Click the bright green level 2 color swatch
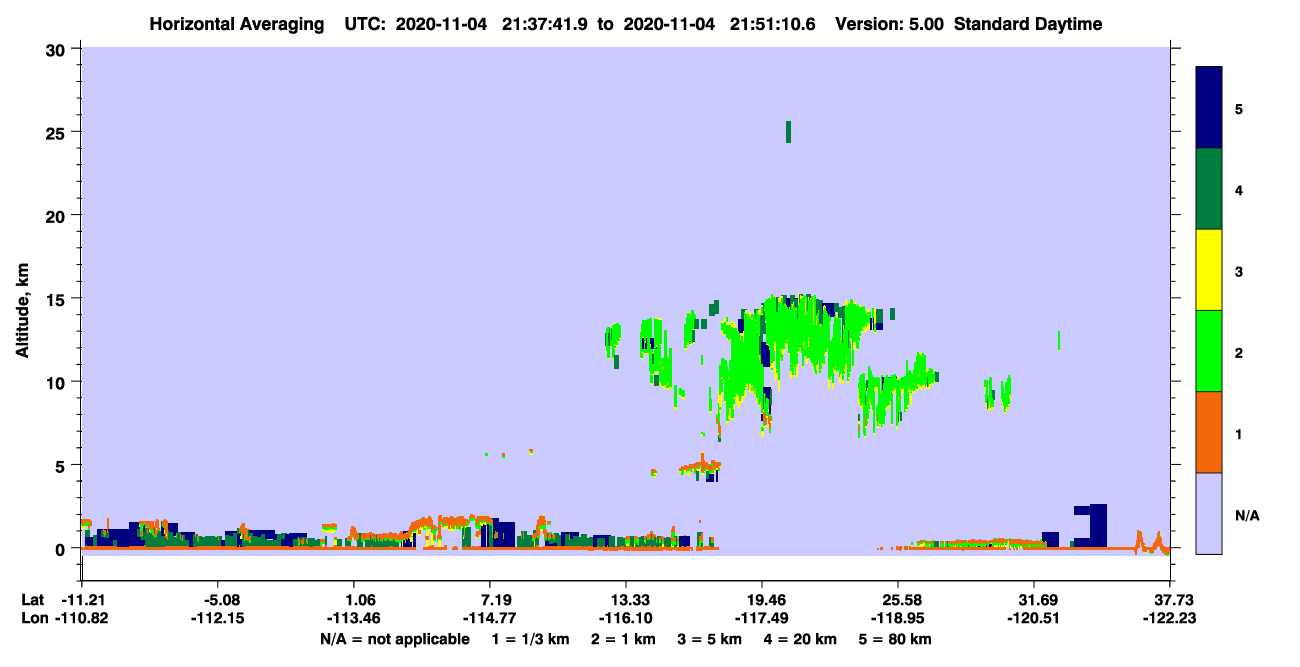 [1209, 351]
